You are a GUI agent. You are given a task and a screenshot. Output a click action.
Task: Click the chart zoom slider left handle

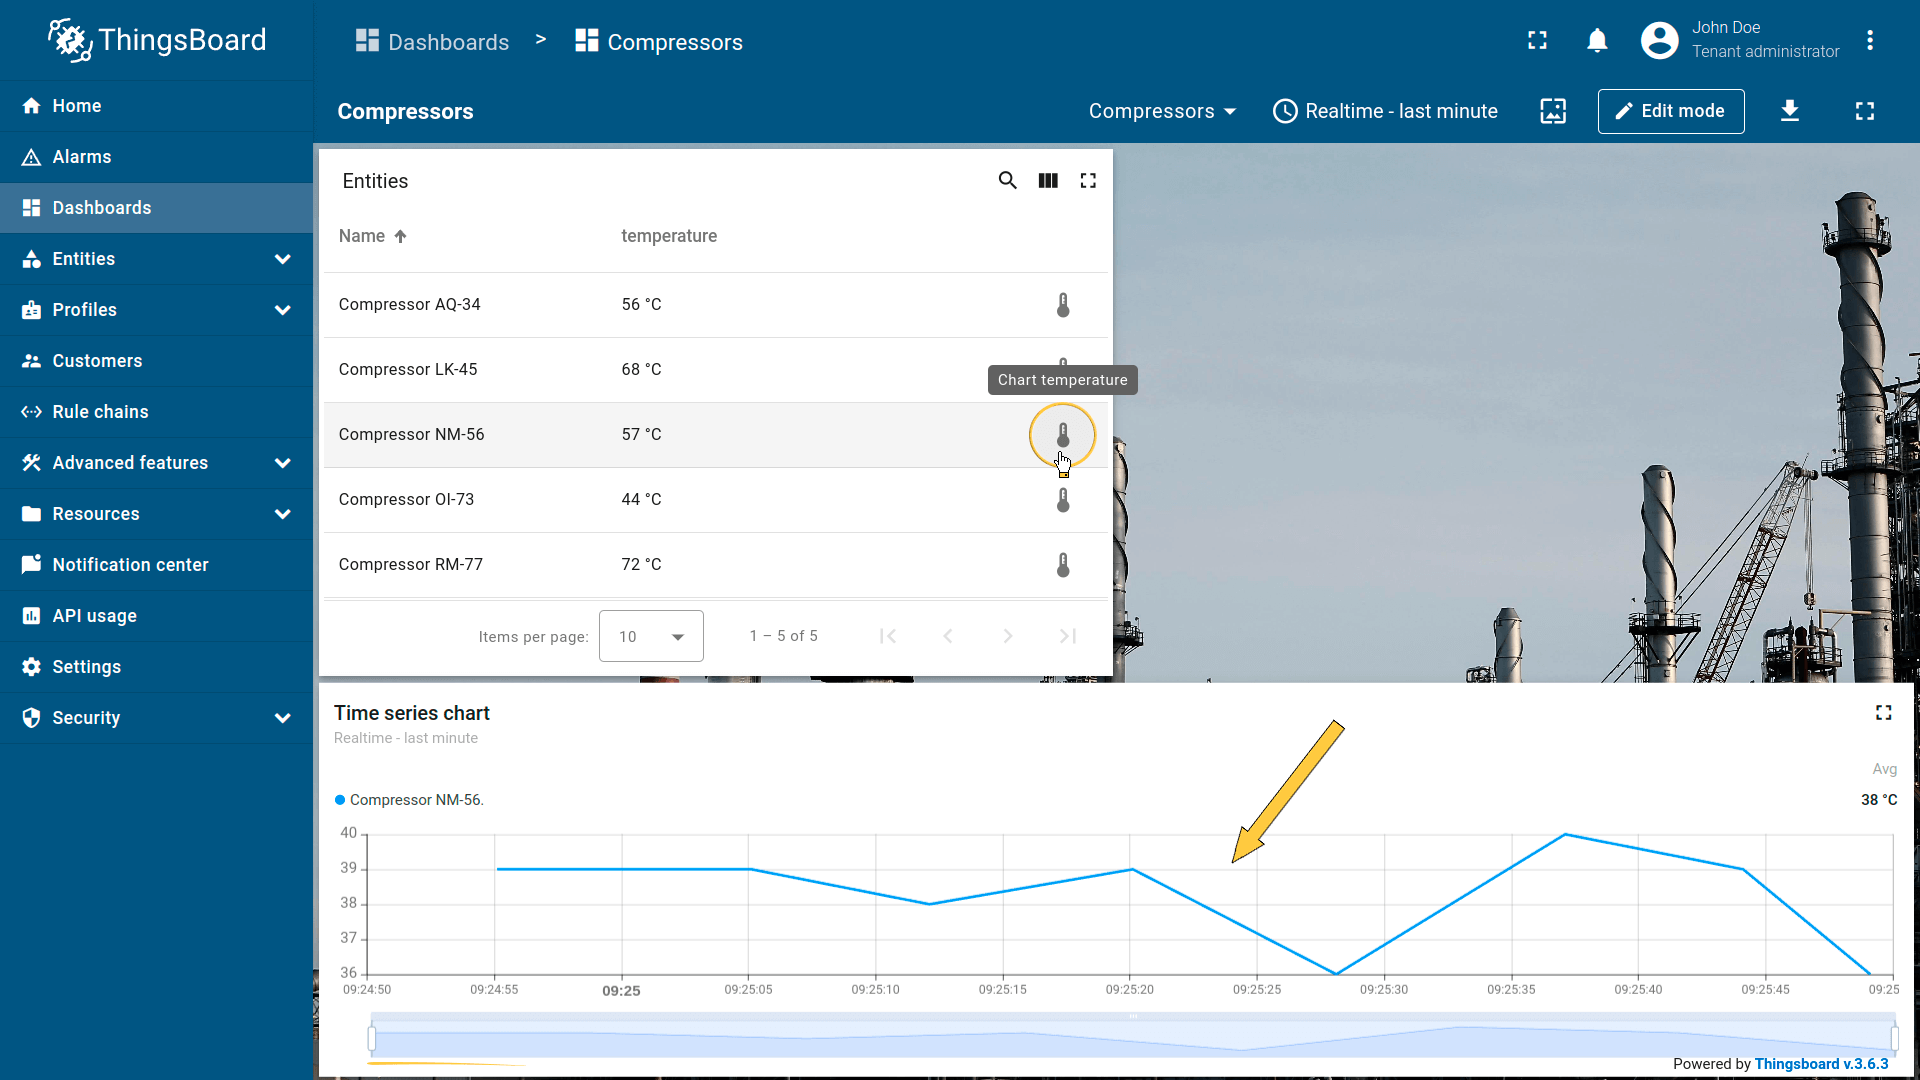point(372,1038)
